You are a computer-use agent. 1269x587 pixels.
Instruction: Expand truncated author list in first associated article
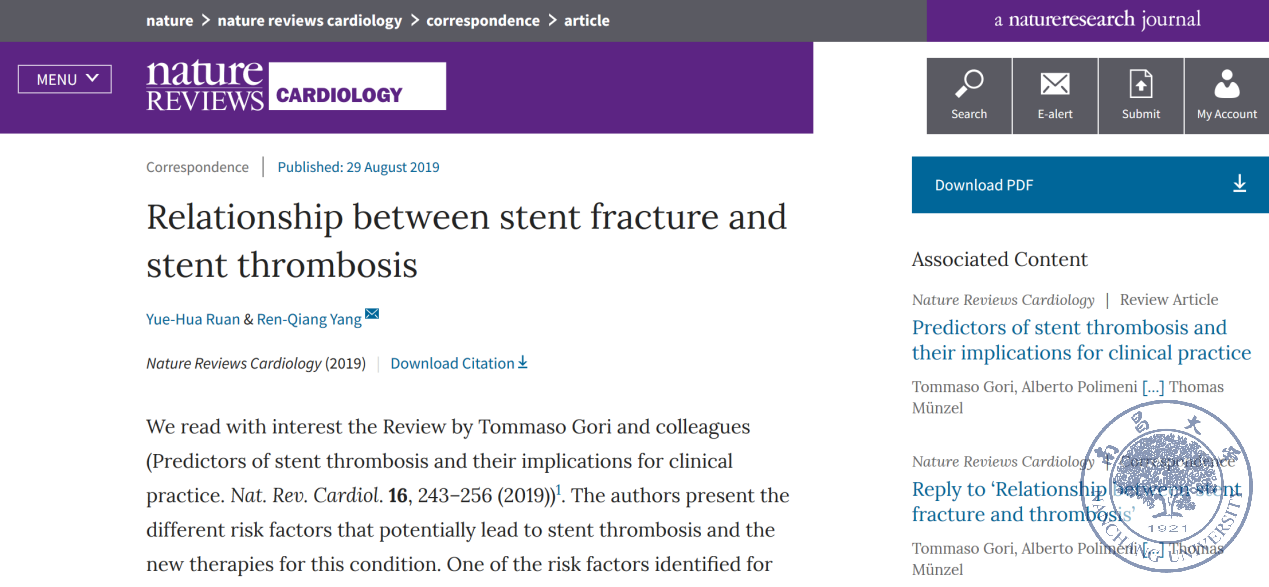pyautogui.click(x=1153, y=387)
